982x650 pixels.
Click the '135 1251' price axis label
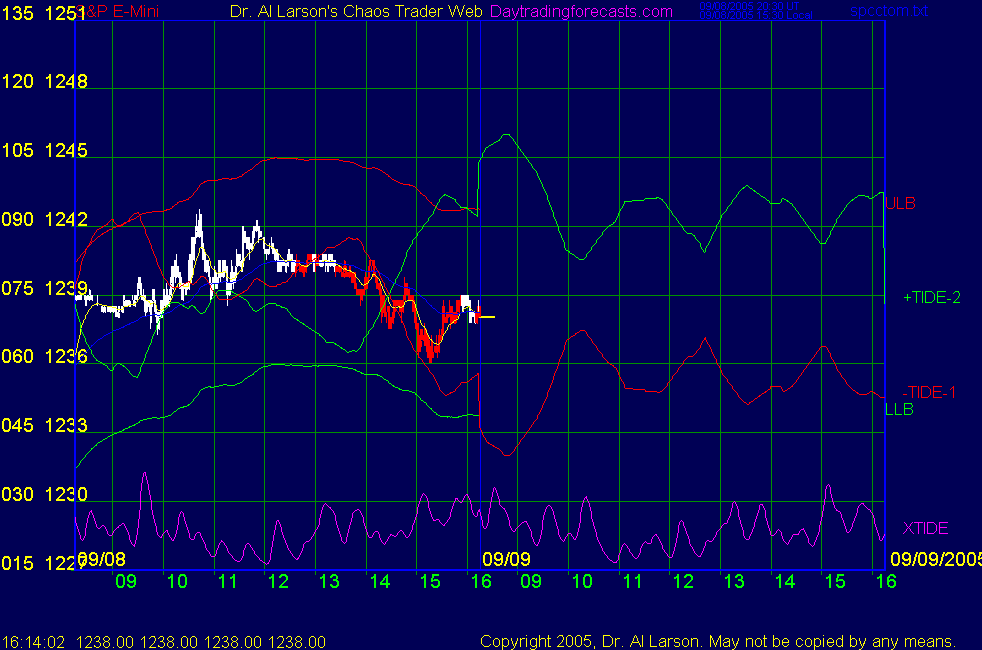(44, 13)
